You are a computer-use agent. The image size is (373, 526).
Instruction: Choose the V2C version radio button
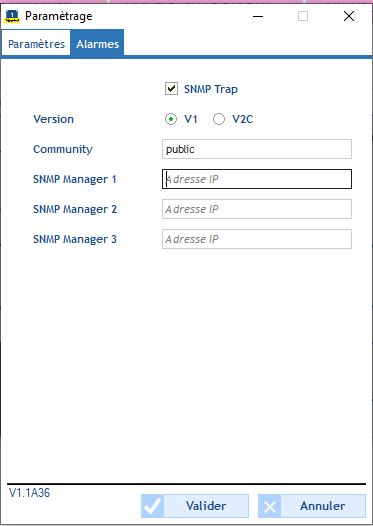click(x=219, y=119)
